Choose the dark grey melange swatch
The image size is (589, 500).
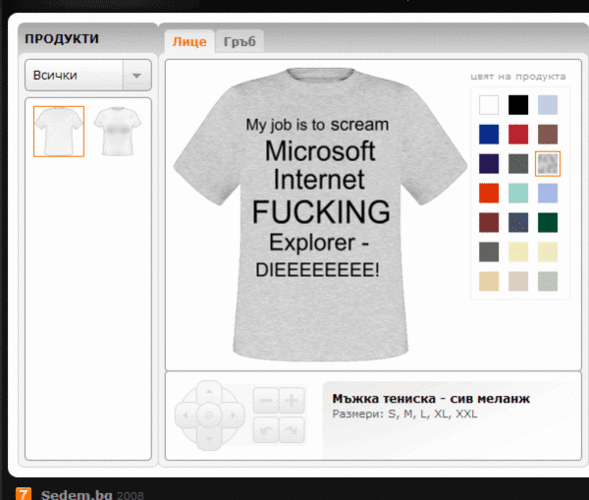pos(518,164)
